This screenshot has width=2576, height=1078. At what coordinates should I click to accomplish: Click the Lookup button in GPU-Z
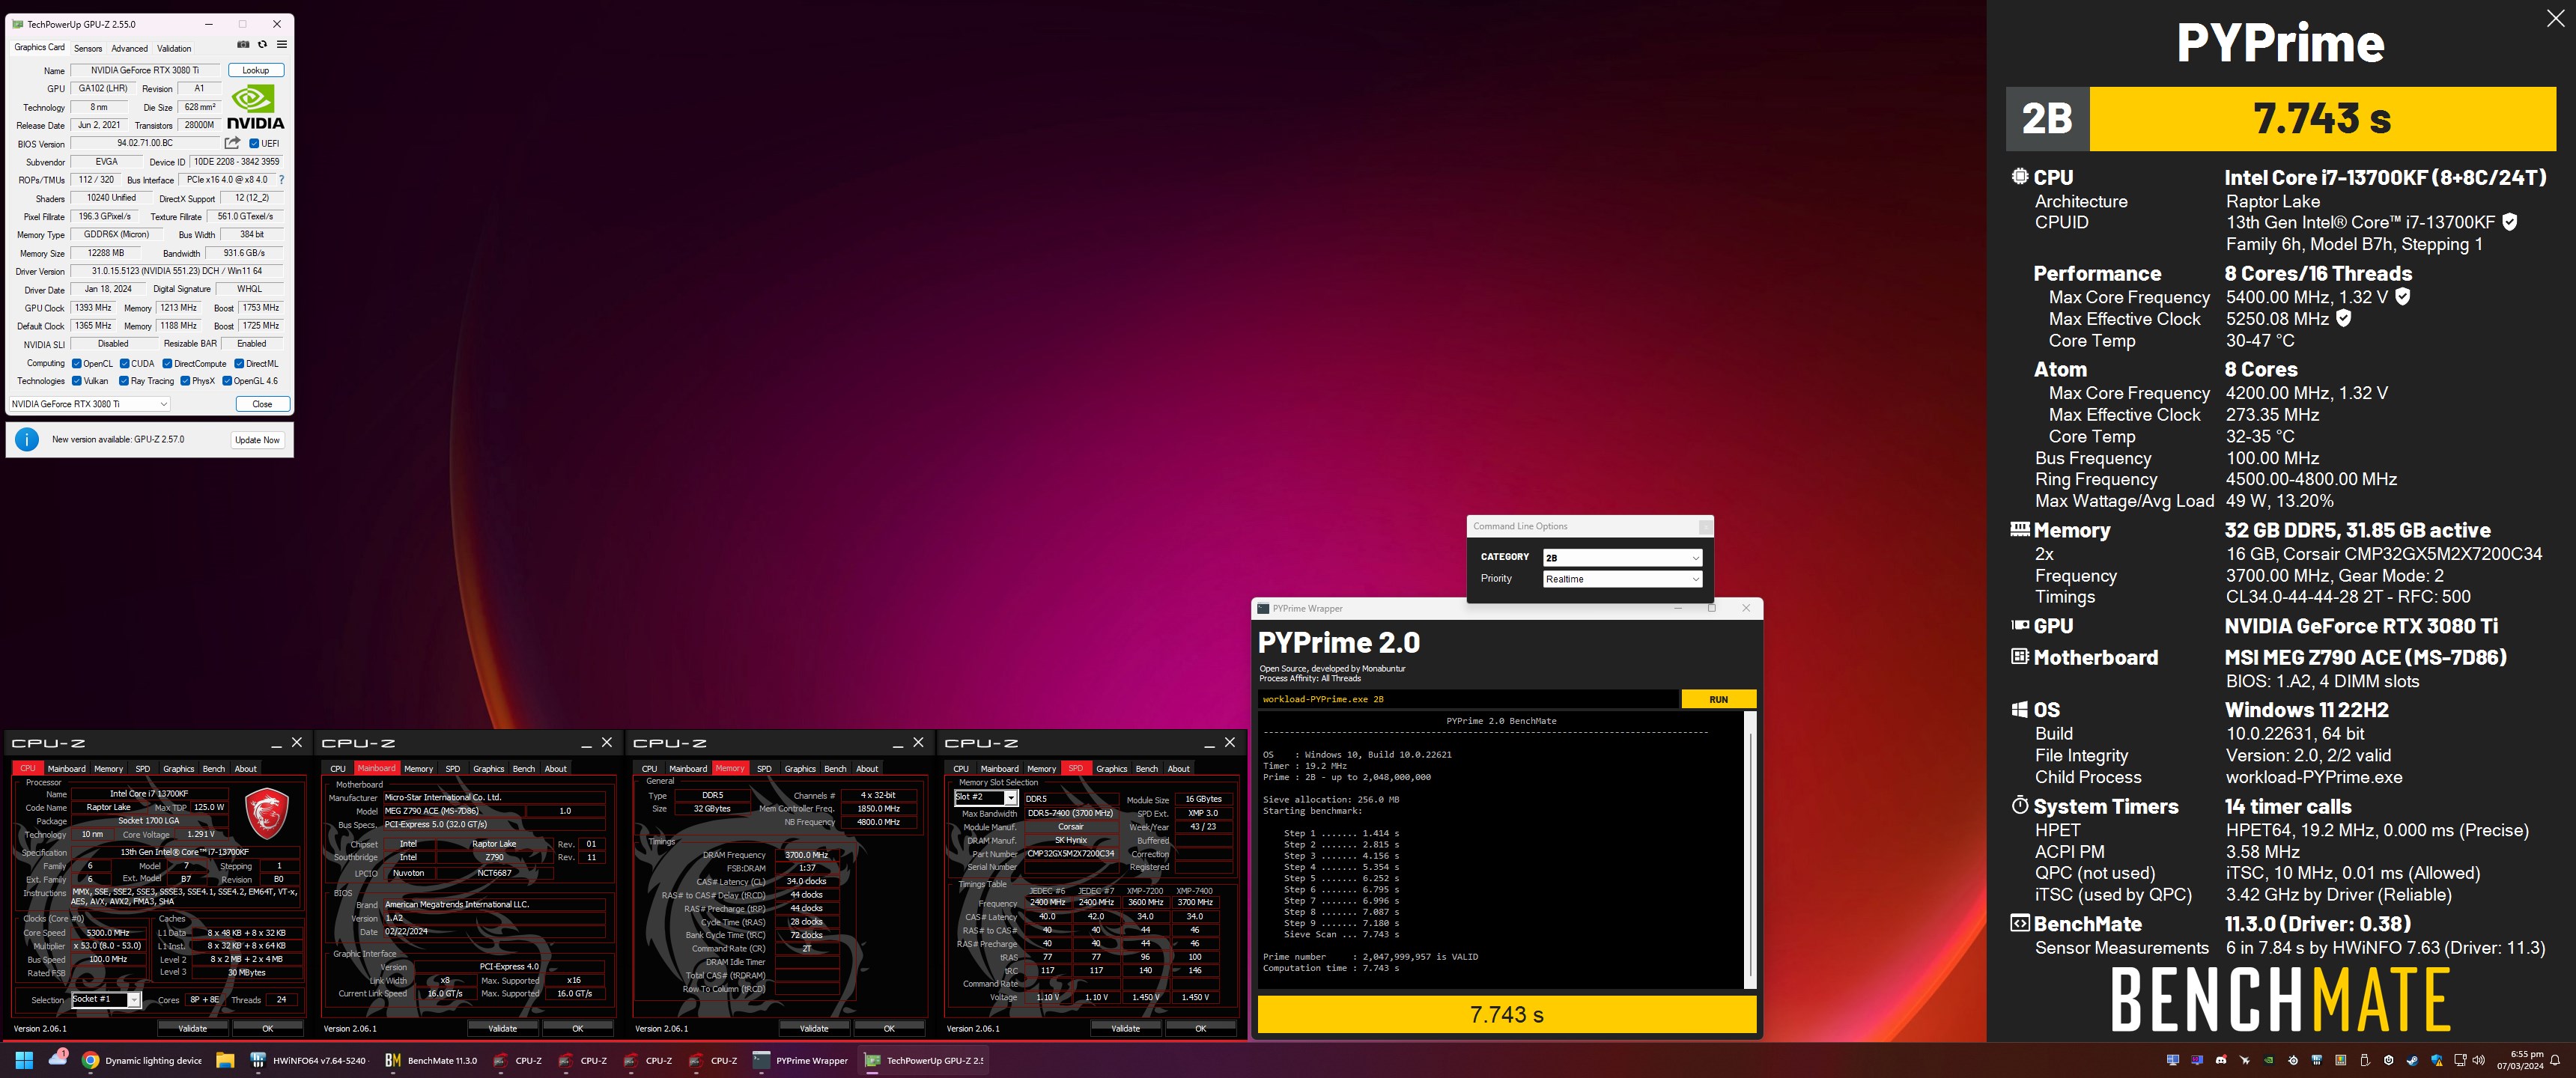tap(256, 70)
